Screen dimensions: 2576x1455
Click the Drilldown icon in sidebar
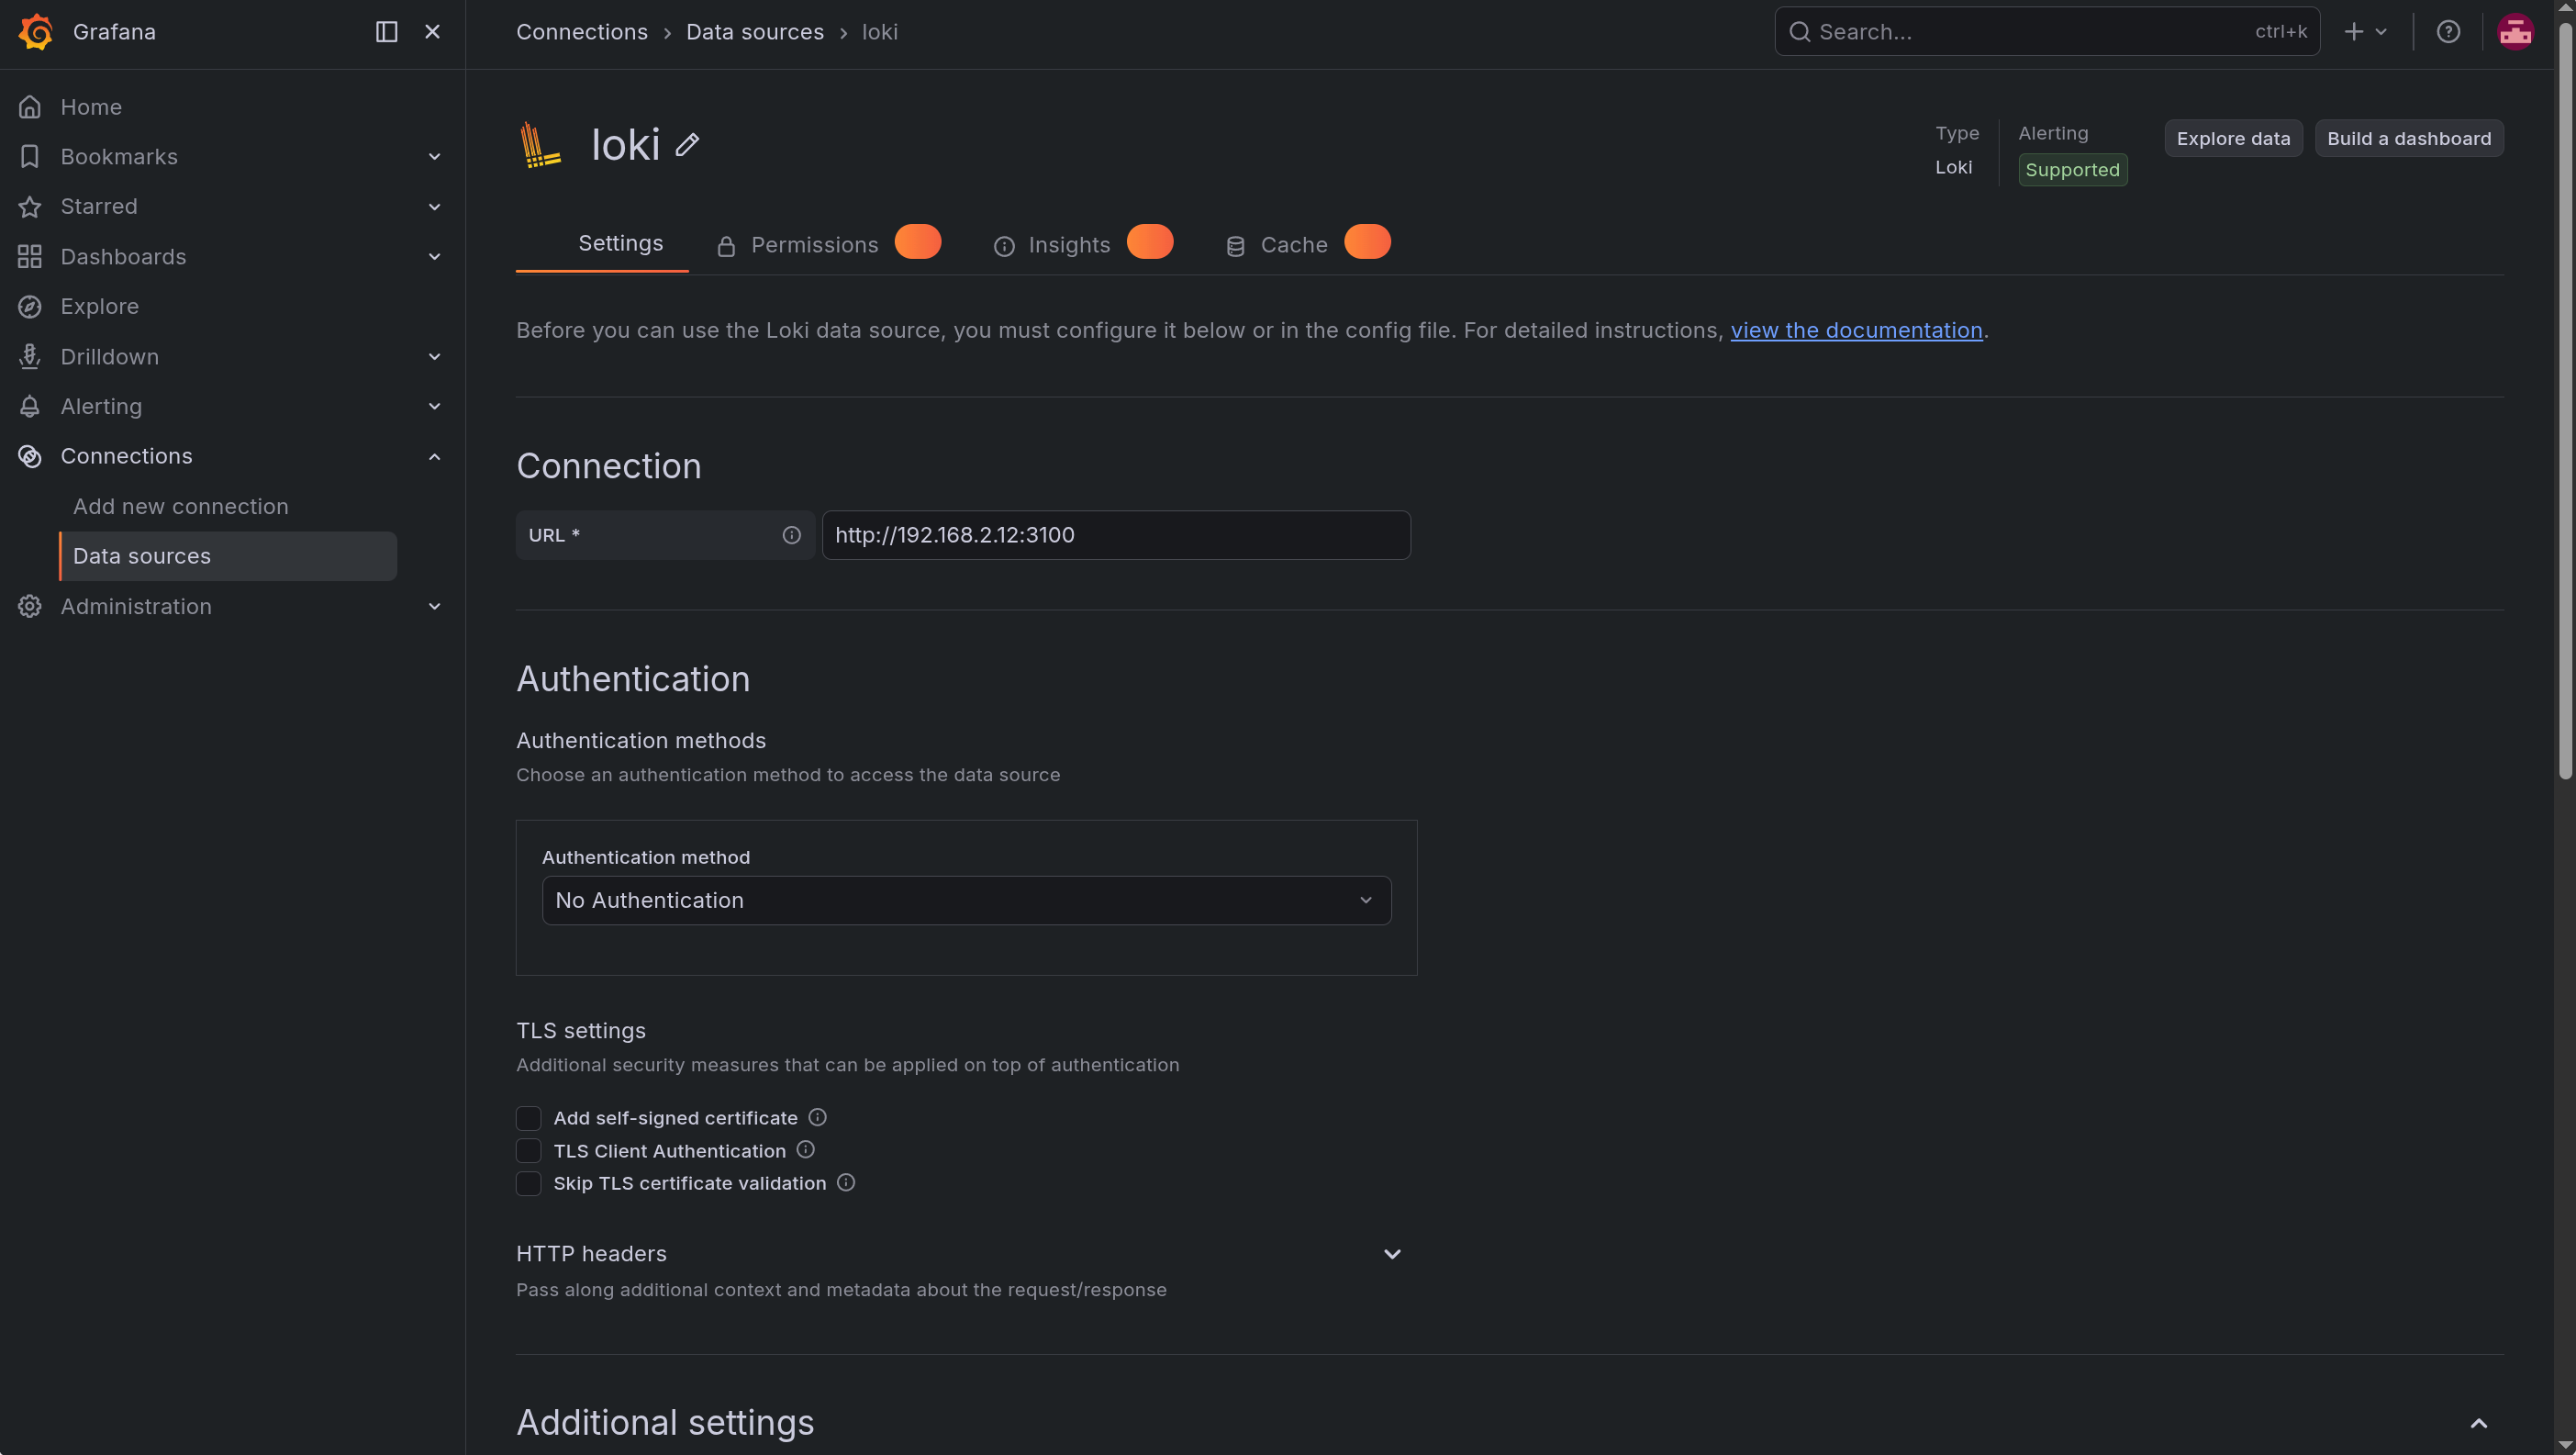[x=30, y=357]
